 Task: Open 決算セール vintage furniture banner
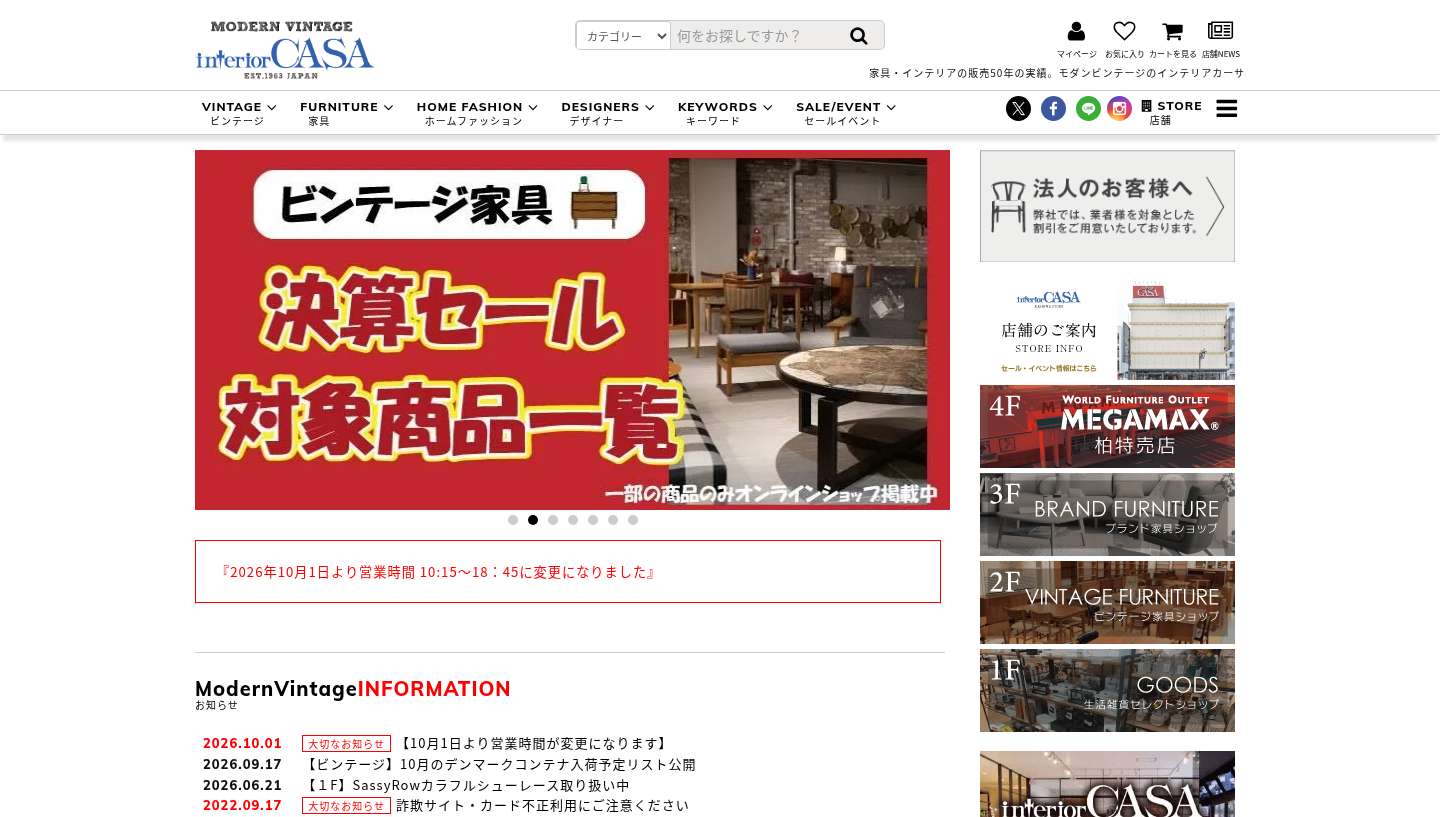pos(572,330)
